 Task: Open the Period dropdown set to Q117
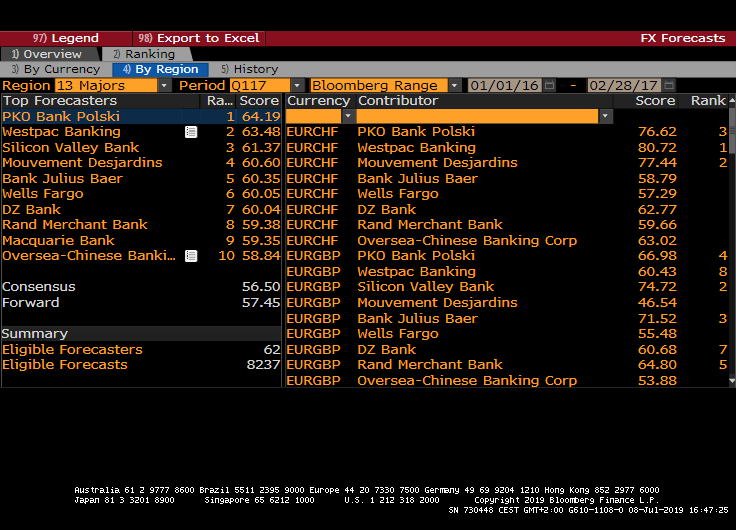[x=297, y=86]
